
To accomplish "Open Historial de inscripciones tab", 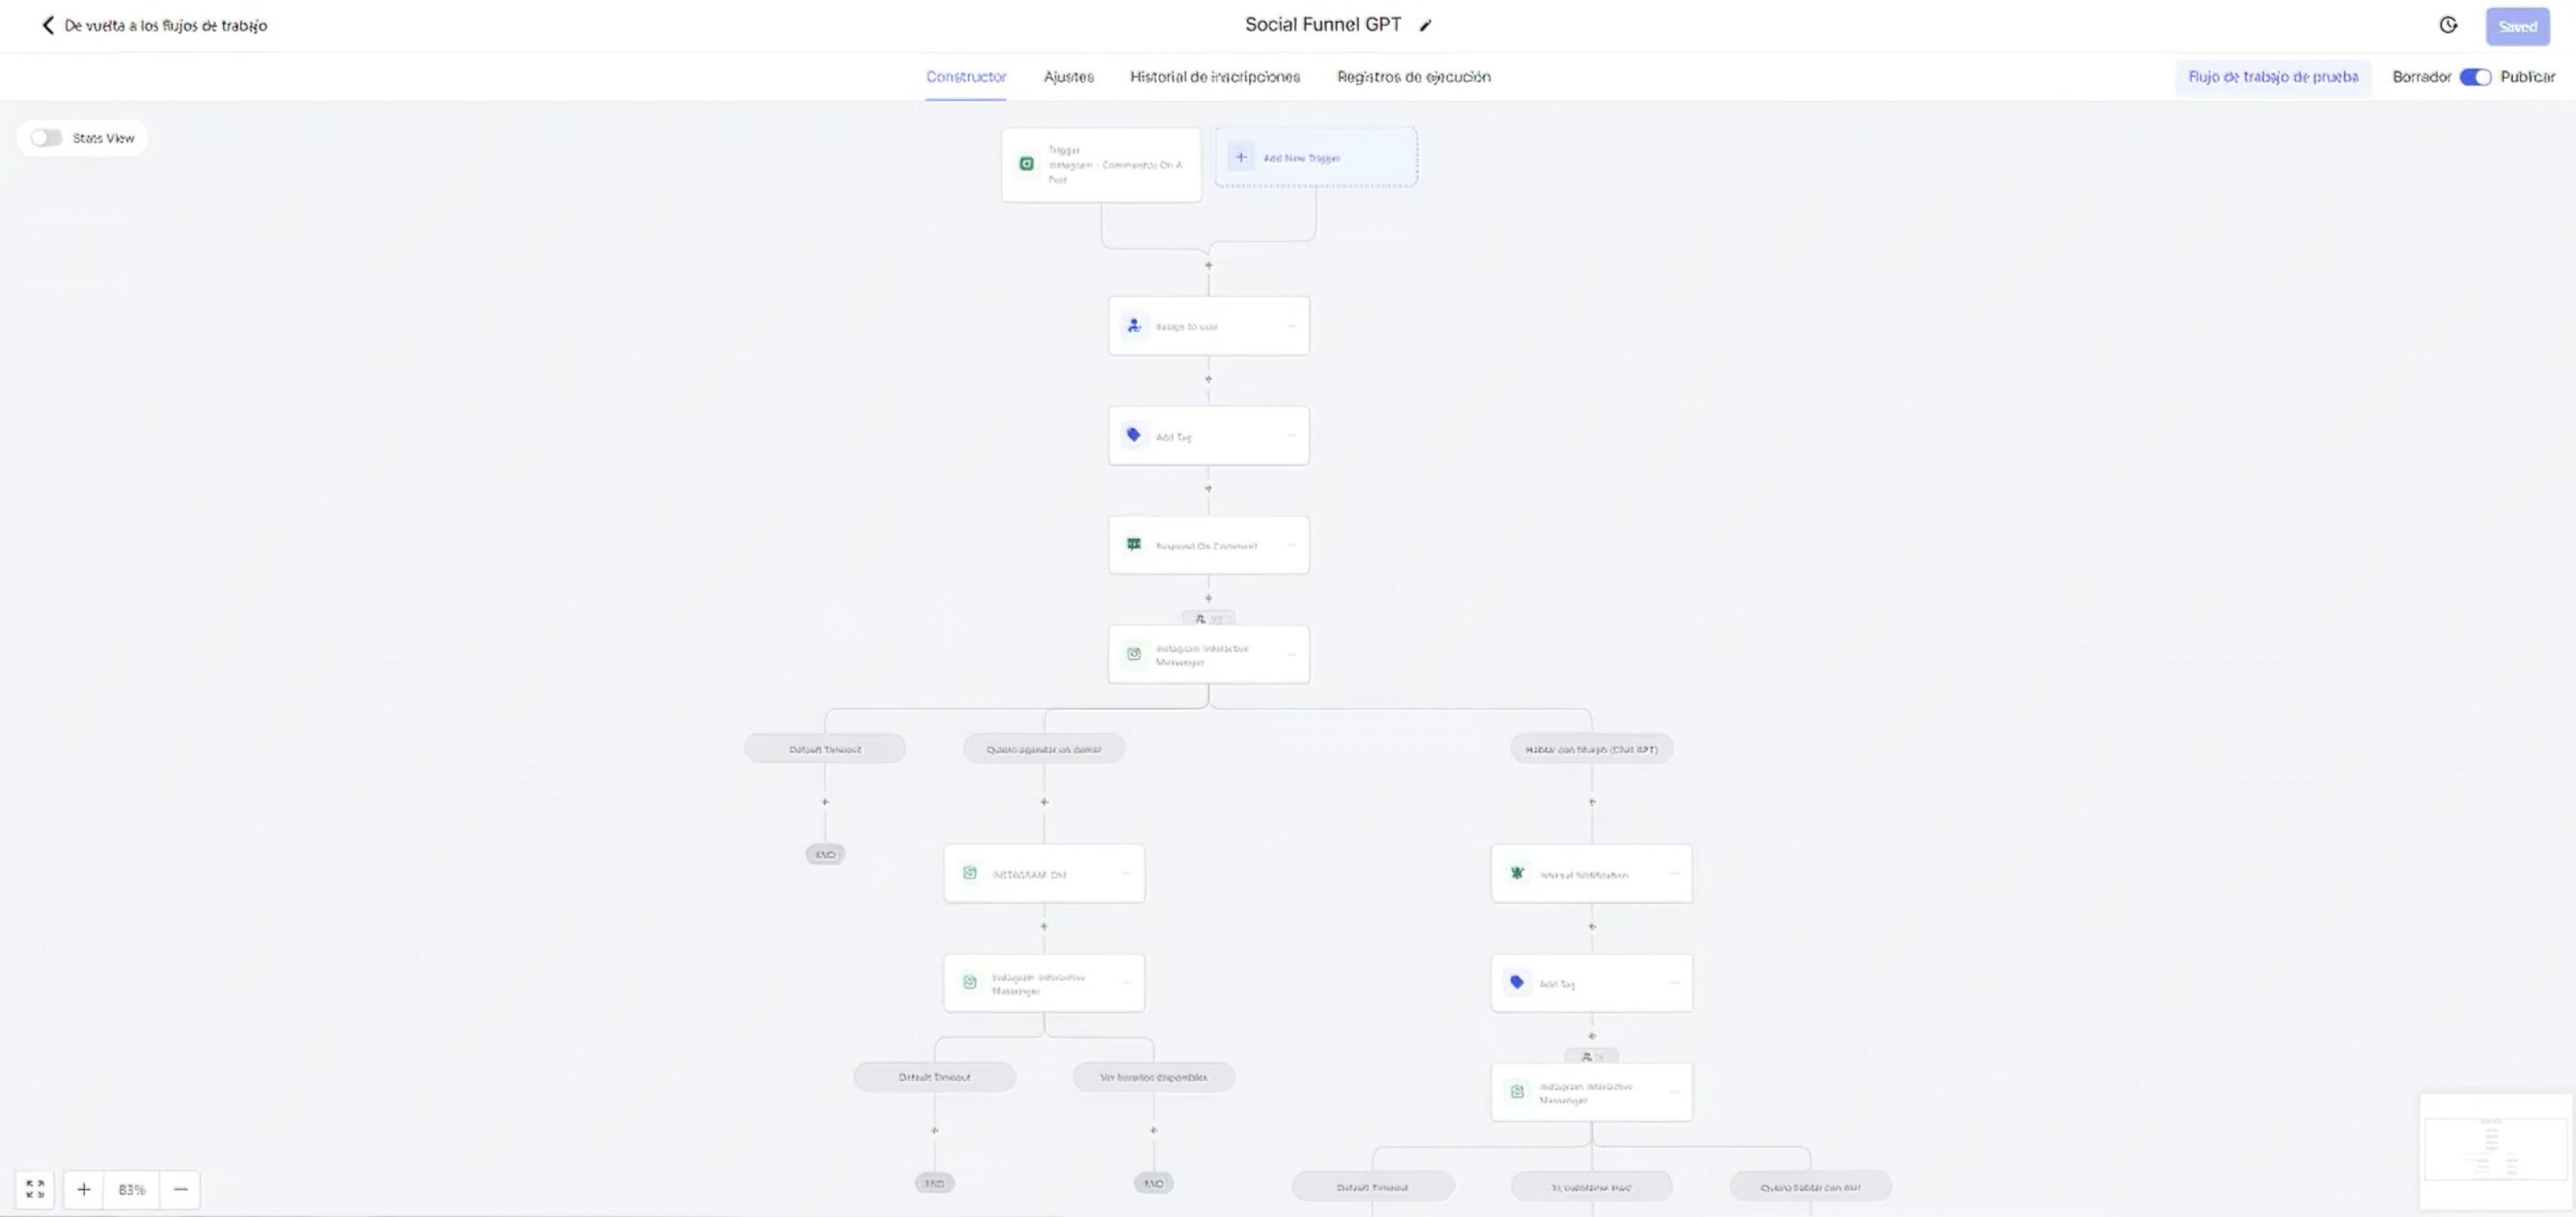I will coord(1214,77).
